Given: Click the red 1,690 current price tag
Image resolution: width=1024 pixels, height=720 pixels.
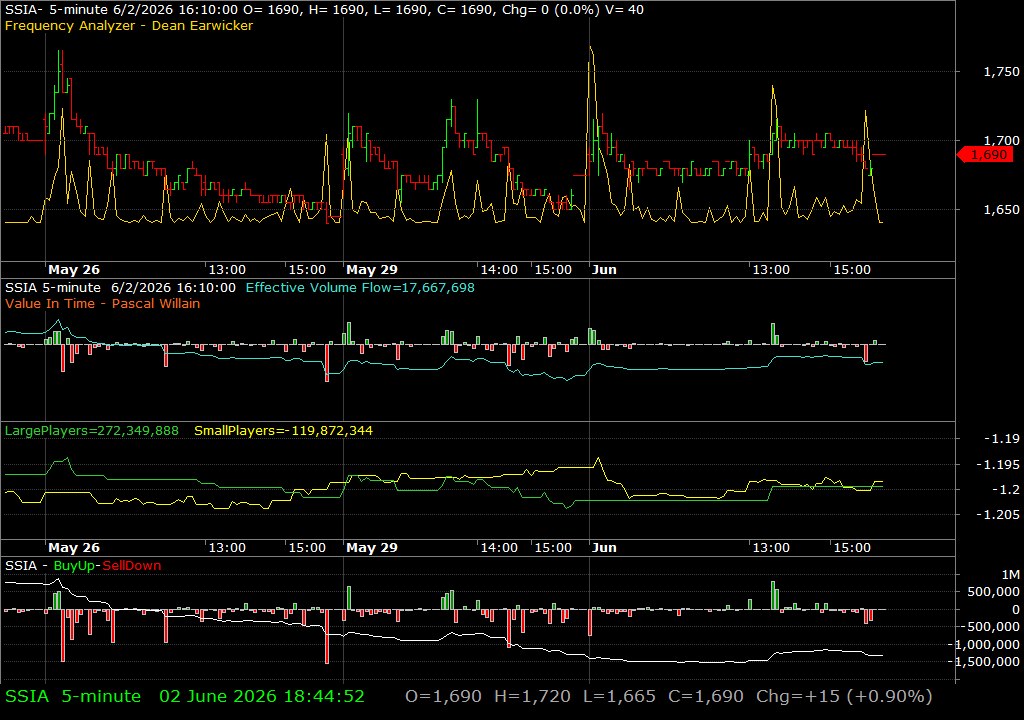Looking at the screenshot, I should (x=985, y=155).
